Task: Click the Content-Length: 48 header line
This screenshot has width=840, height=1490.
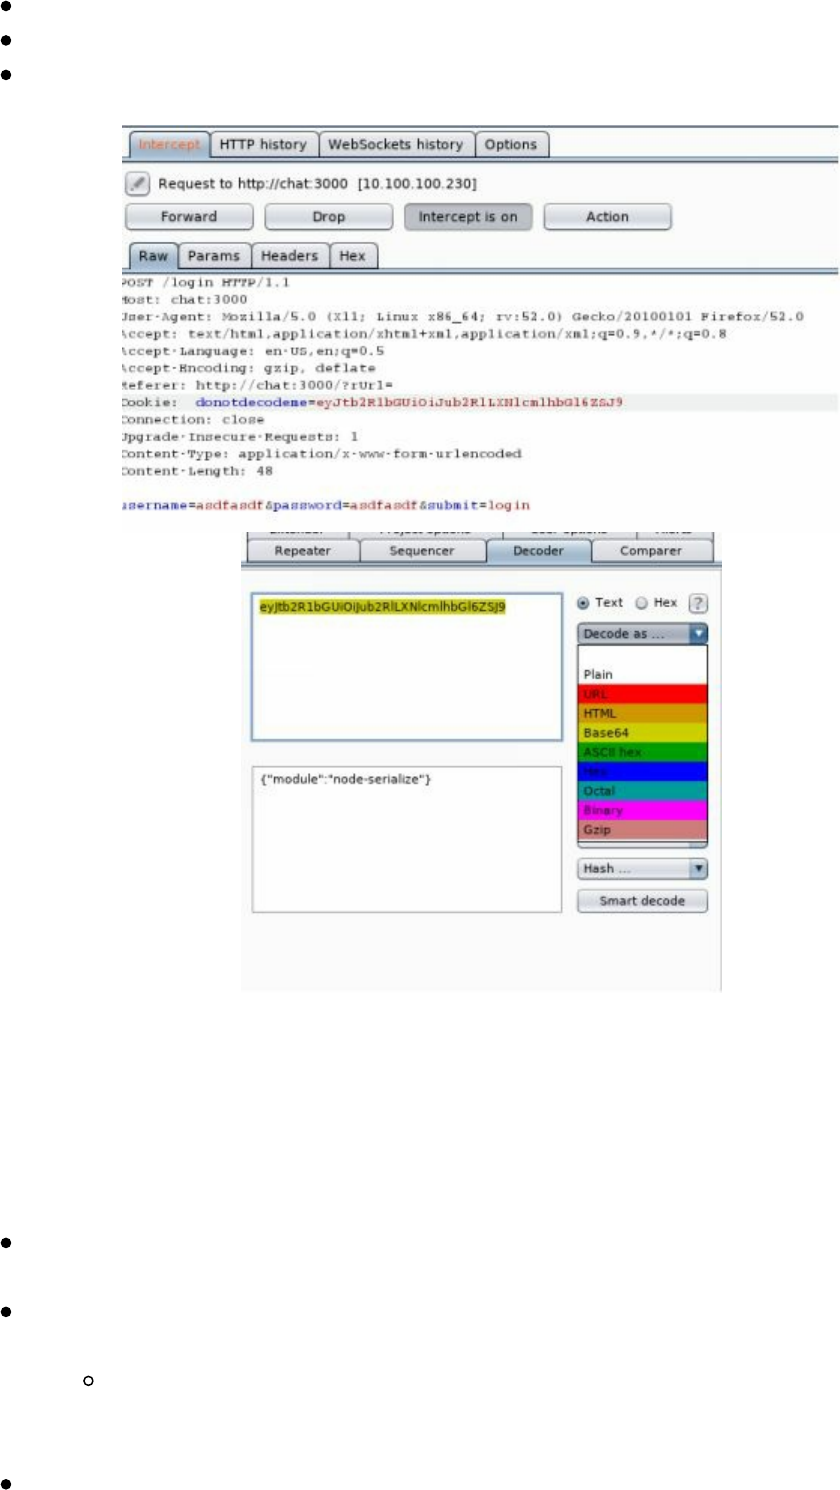Action: [197, 470]
